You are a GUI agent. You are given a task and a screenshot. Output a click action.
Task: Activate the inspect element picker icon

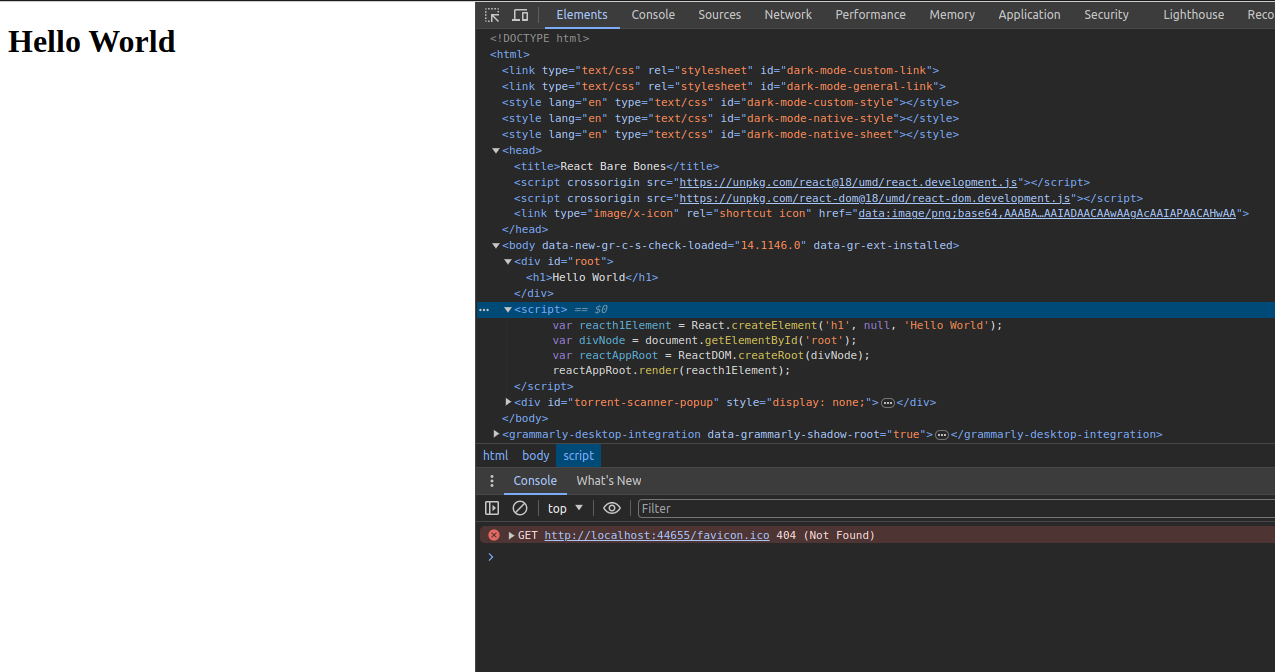[x=492, y=15]
